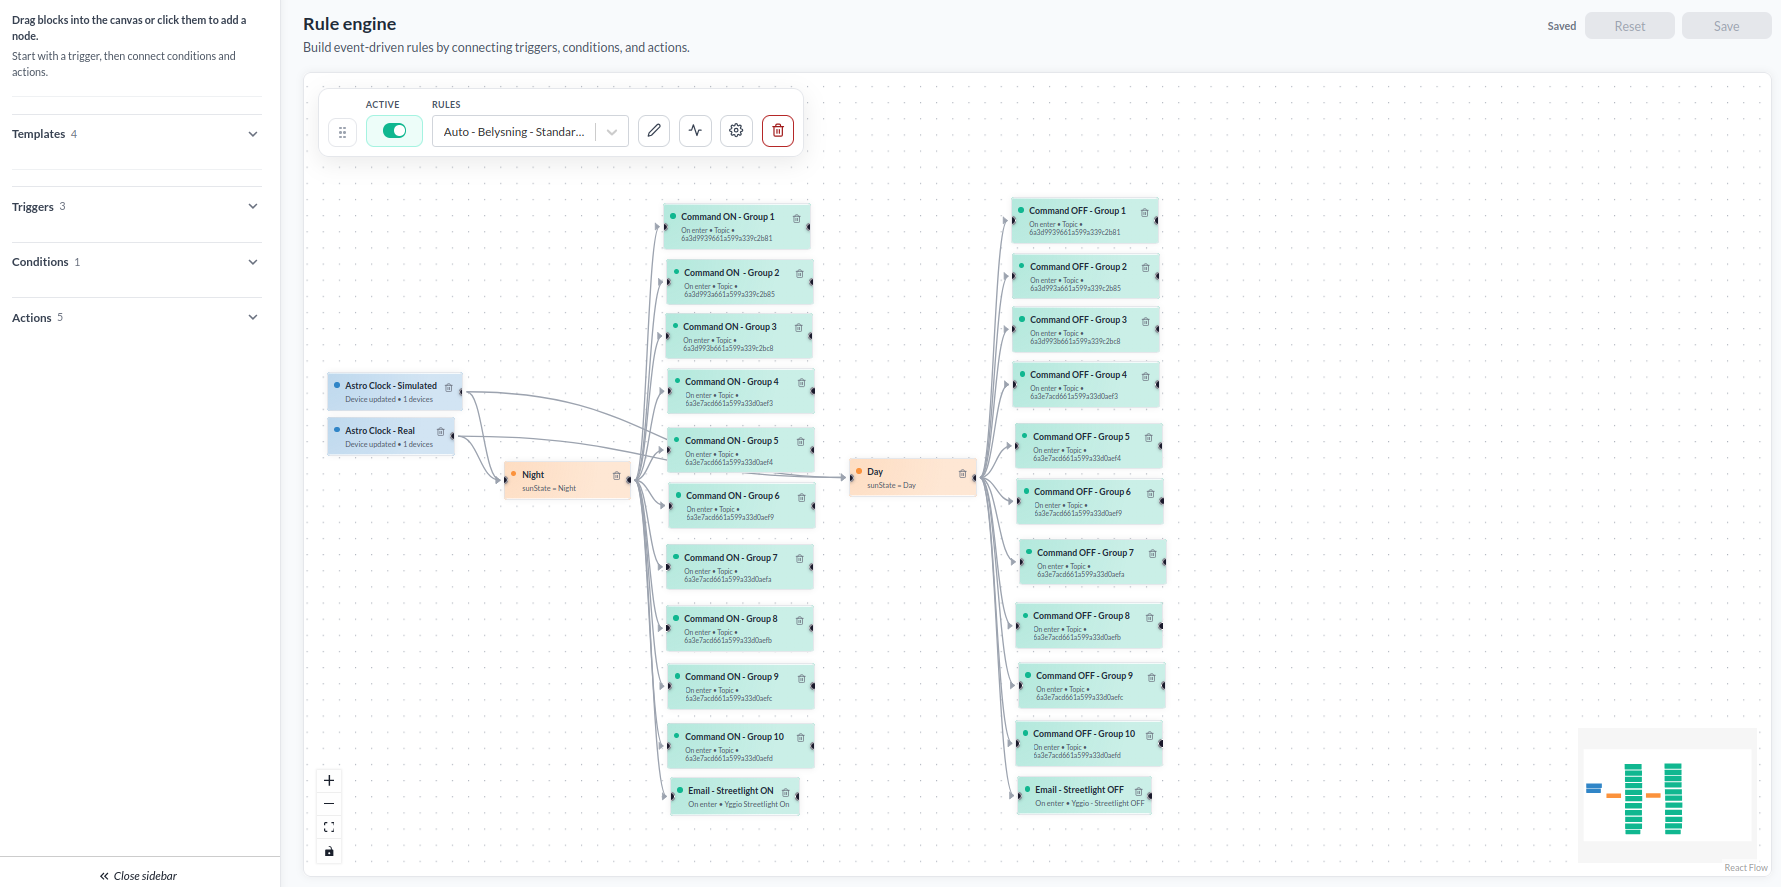Viewport: 1781px width, 887px height.
Task: Select Astro Clock - Simulated trigger node title
Action: tap(391, 386)
